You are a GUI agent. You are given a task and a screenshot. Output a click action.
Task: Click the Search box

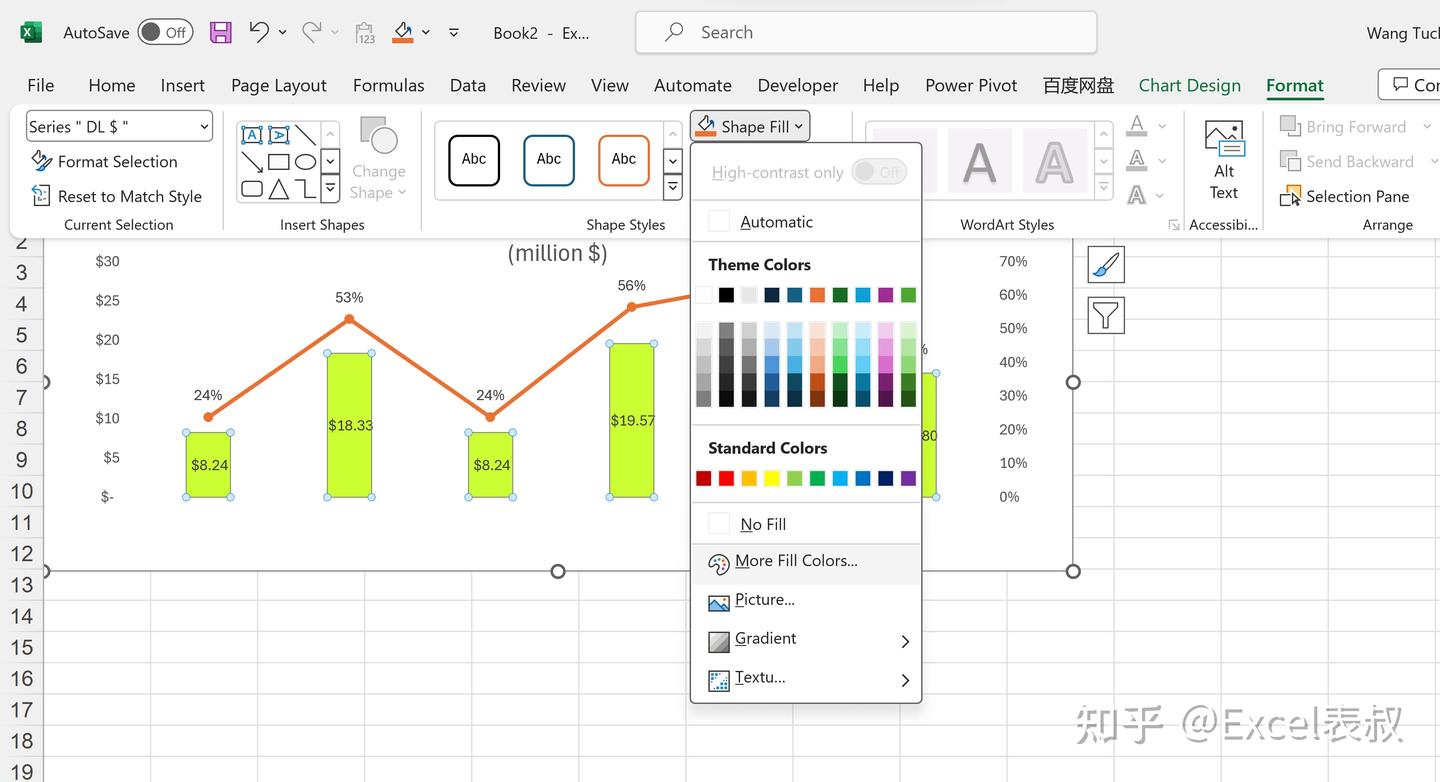point(866,33)
